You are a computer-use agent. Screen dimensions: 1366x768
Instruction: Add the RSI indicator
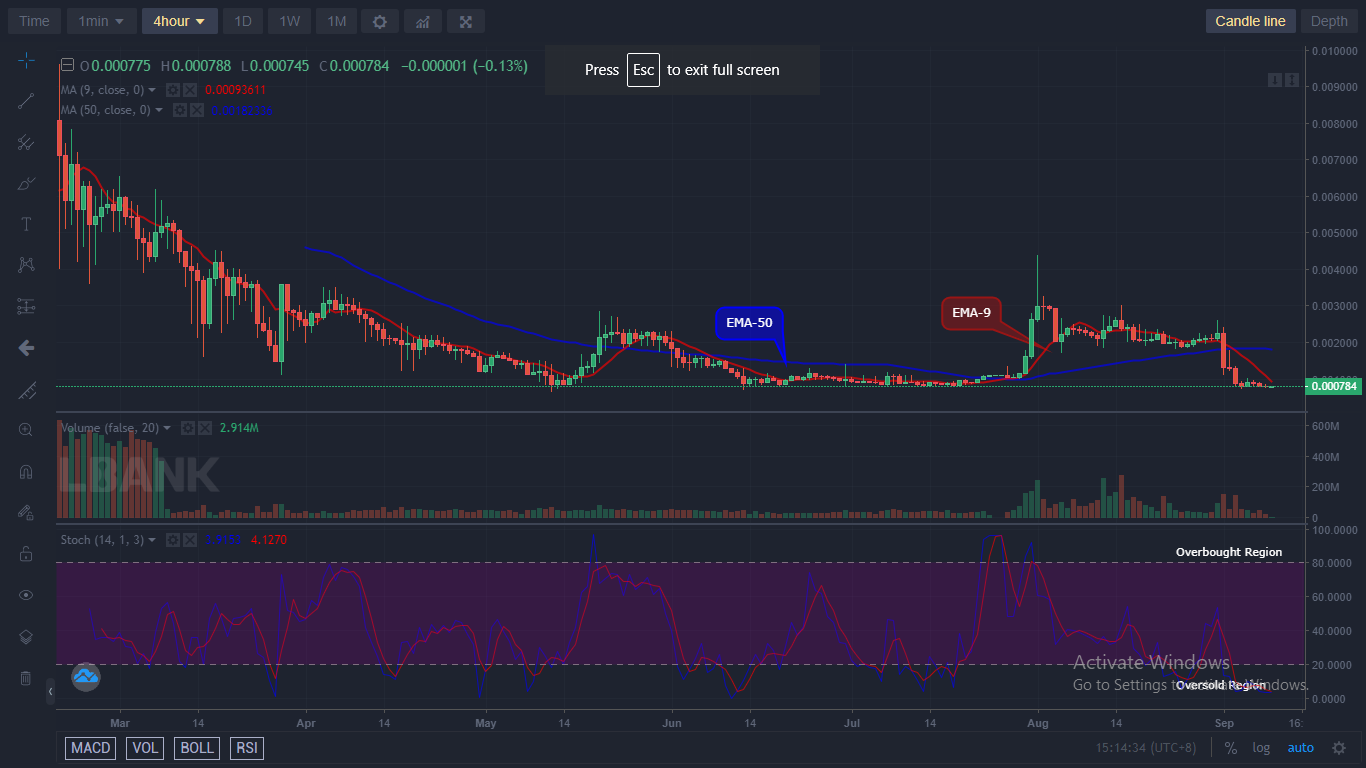(245, 748)
